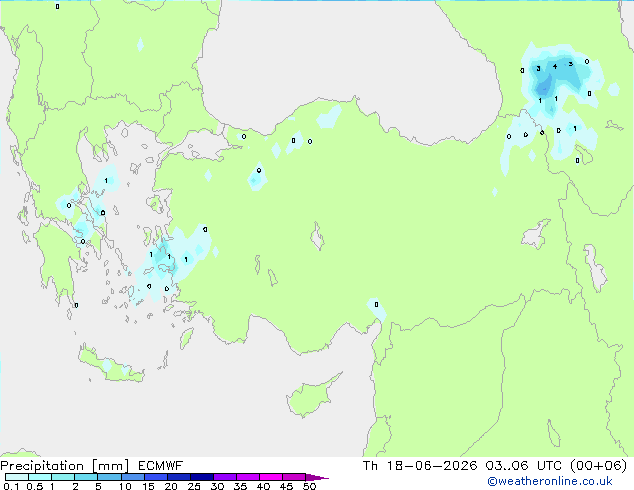Click the legend tick label 50
Image resolution: width=634 pixels, height=490 pixels.
point(310,486)
